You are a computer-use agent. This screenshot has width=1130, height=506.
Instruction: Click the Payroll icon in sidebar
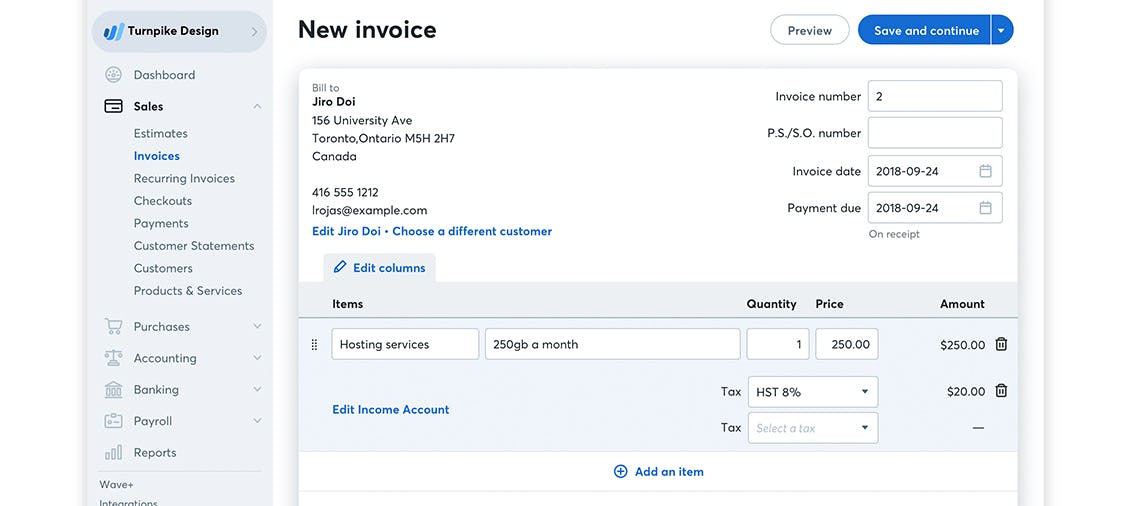point(113,421)
